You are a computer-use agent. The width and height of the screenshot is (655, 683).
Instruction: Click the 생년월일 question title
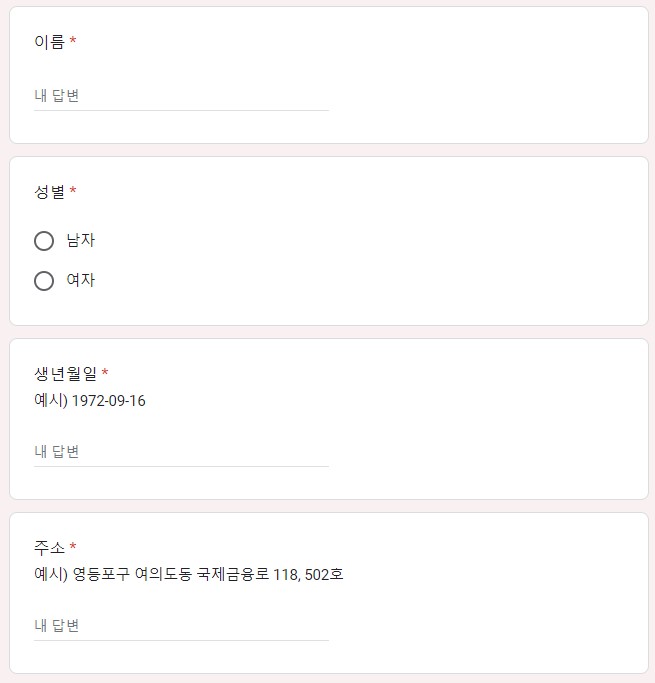[65, 374]
